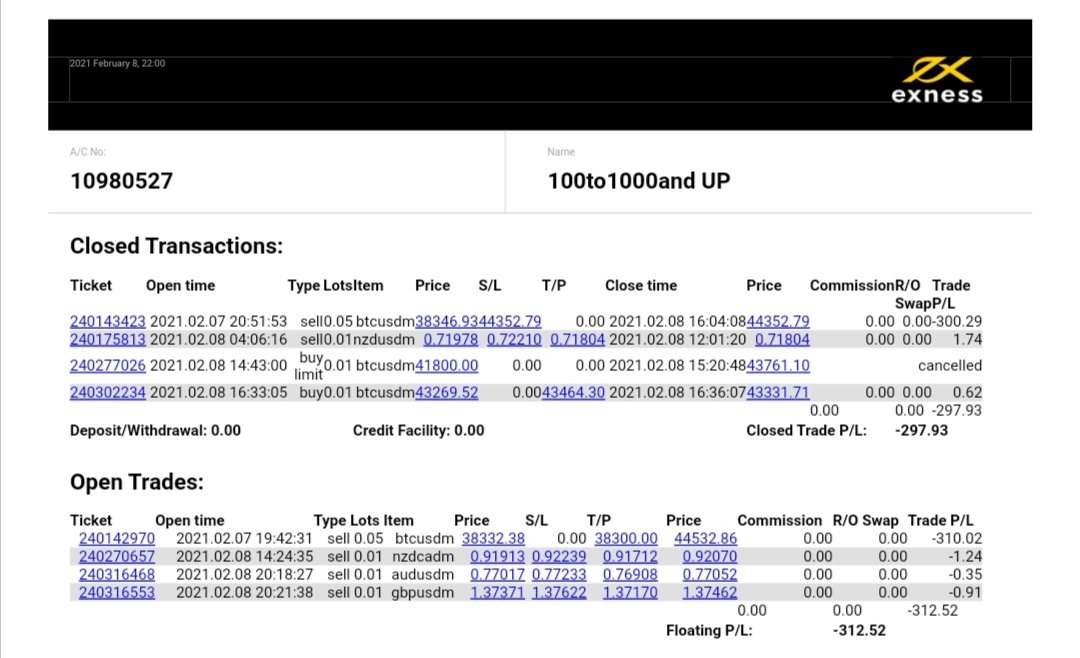The height and width of the screenshot is (658, 1080).
Task: Click open time 2021.02.07 19:42:31
Action: (x=244, y=538)
